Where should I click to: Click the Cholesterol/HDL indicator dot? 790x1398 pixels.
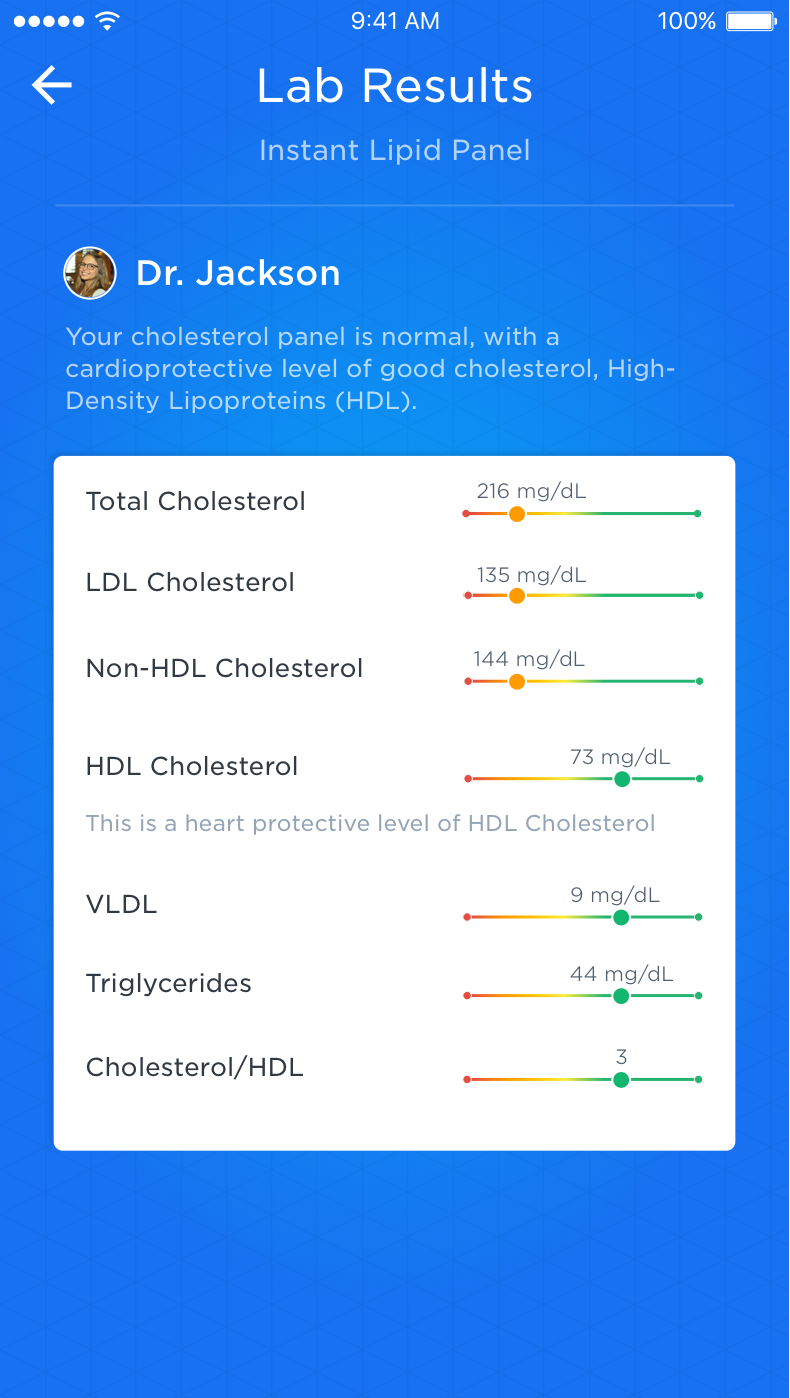click(x=622, y=1079)
